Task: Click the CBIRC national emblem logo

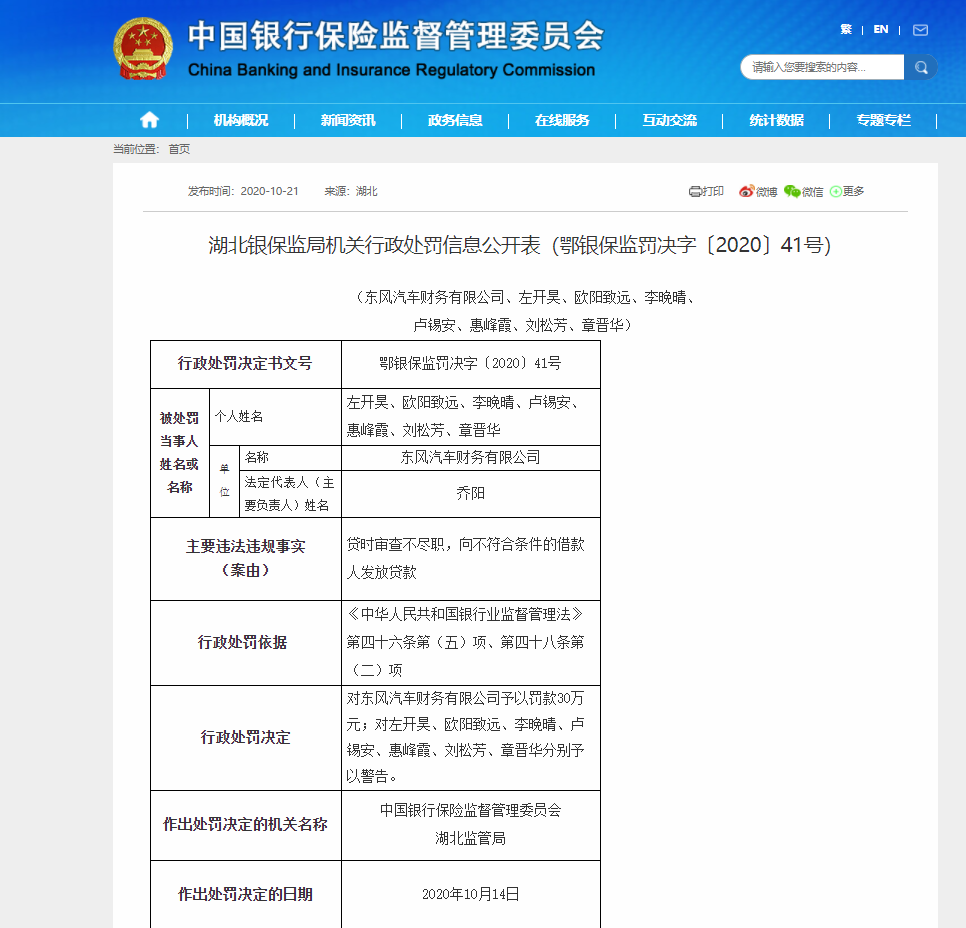Action: pyautogui.click(x=143, y=49)
